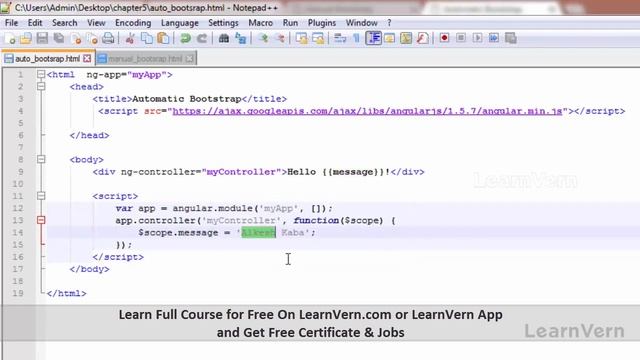Open the Window menu

click(x=362, y=23)
